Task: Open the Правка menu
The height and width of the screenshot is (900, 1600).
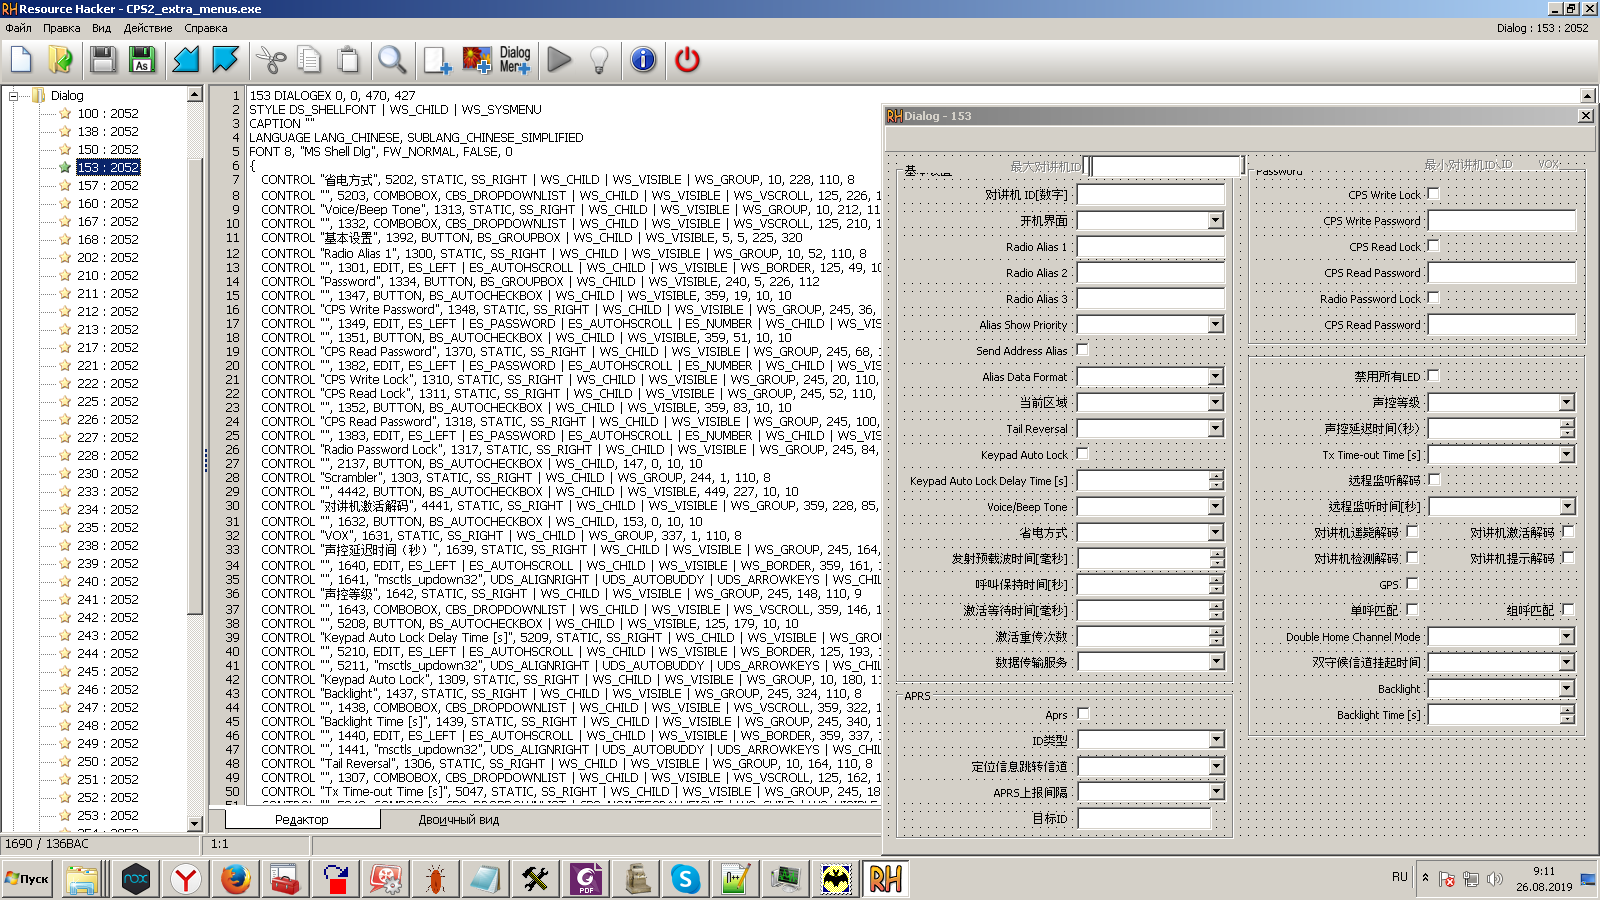Action: click(61, 28)
